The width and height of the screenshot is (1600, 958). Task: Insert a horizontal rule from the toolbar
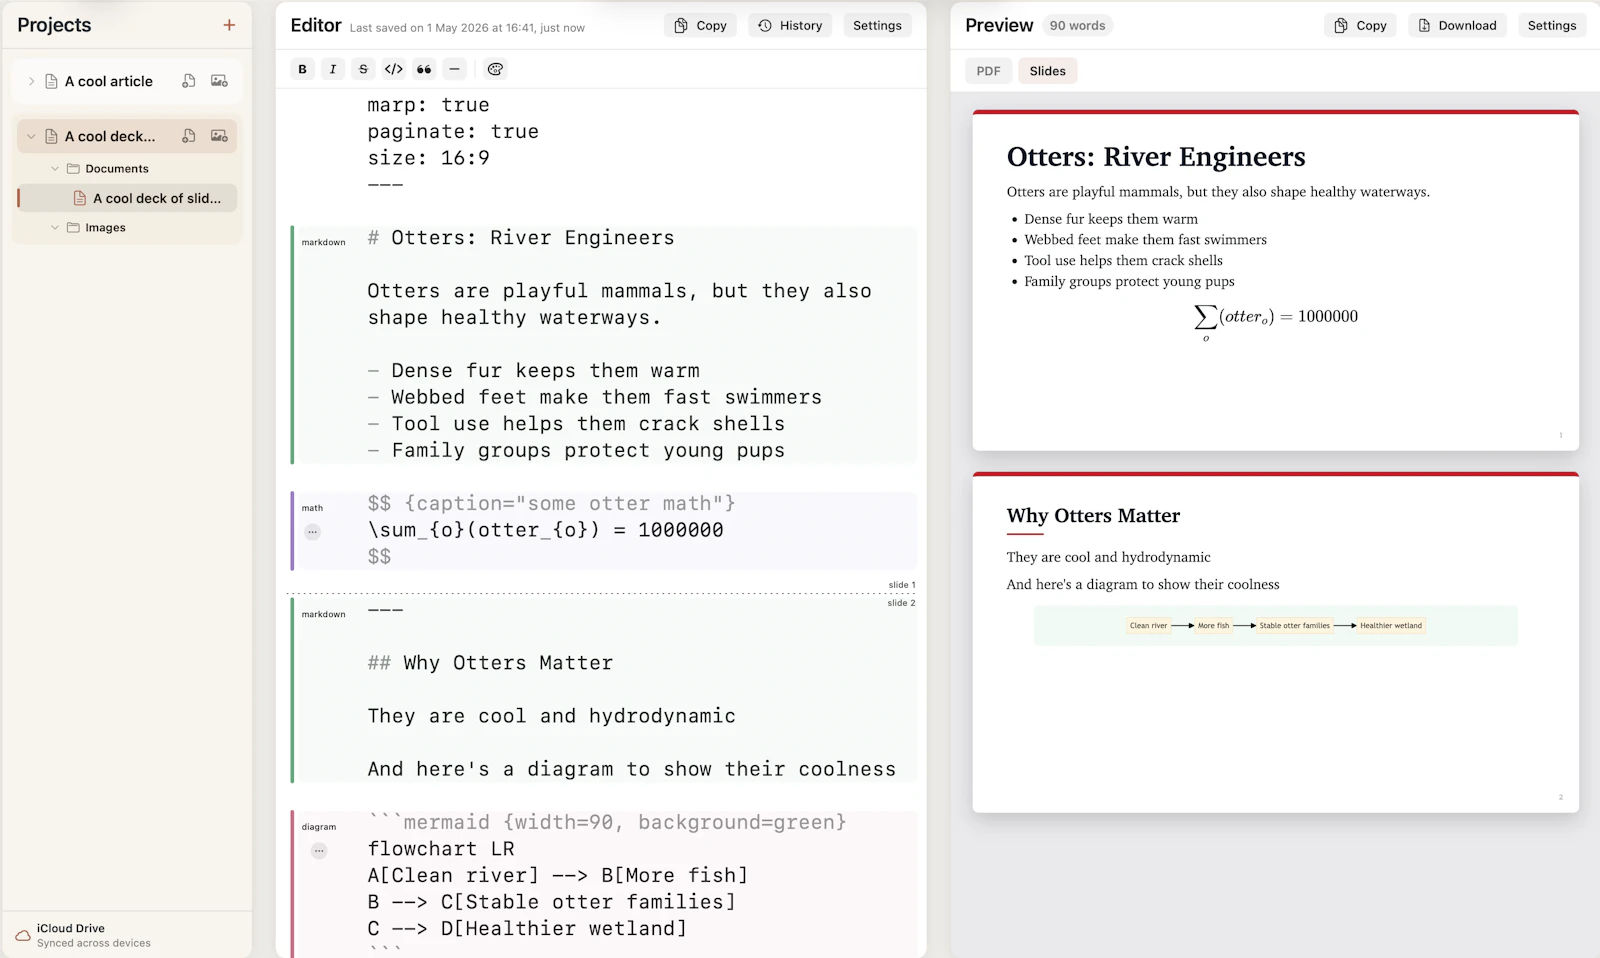454,69
